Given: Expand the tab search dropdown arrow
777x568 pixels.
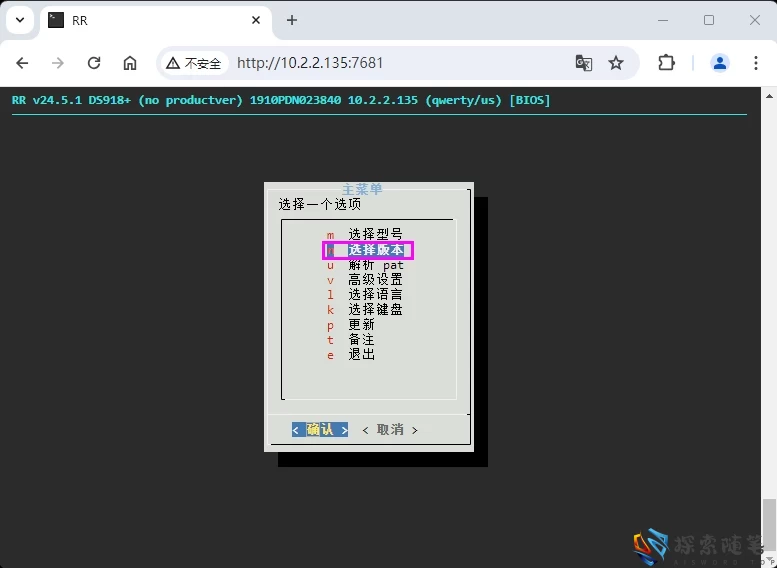Looking at the screenshot, I should (x=20, y=20).
